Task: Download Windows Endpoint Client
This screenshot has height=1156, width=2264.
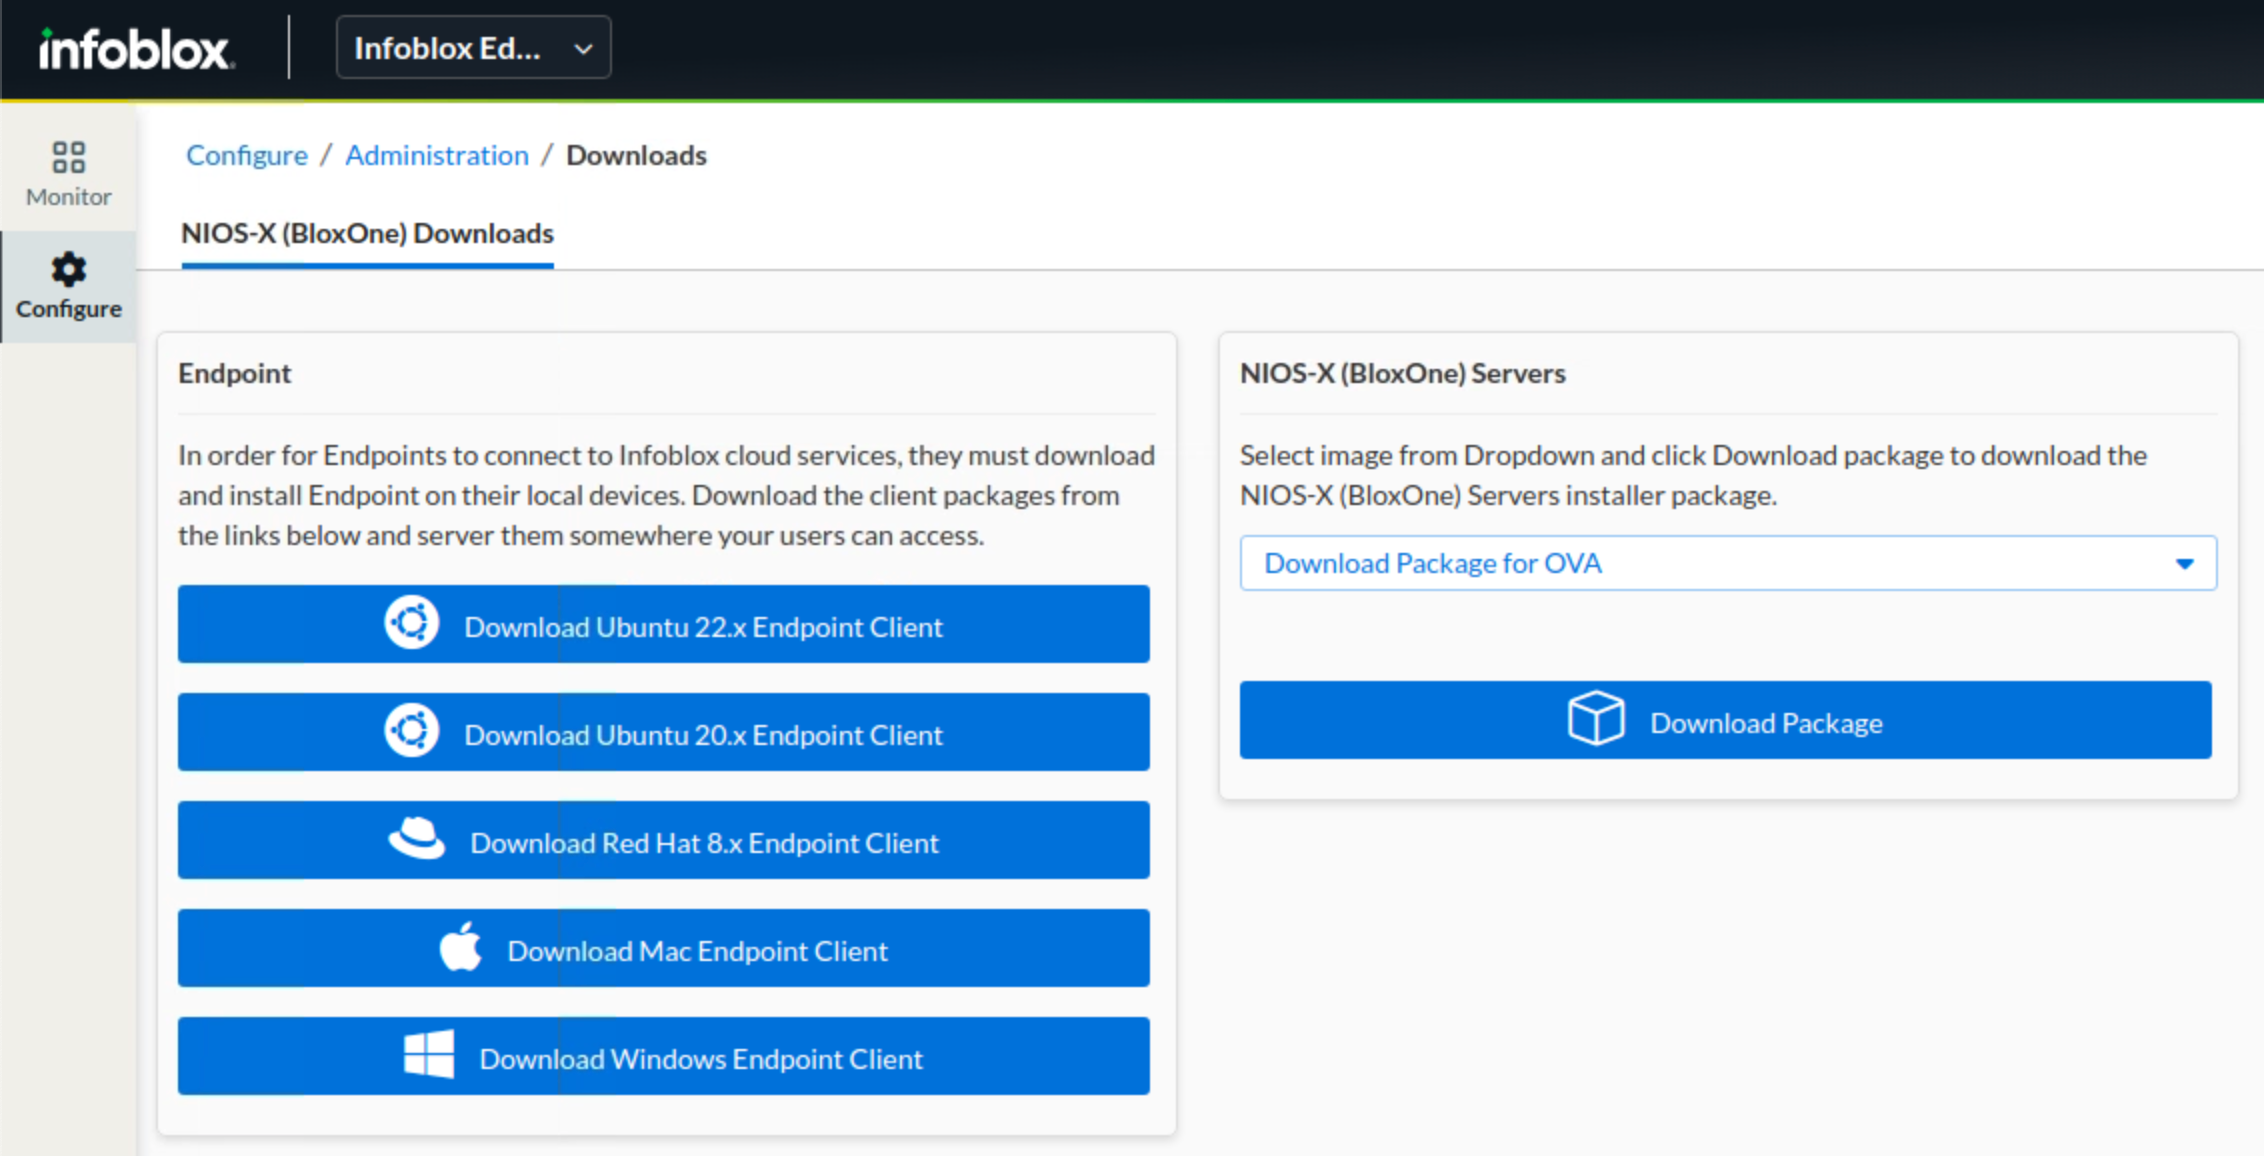Action: pos(664,1056)
